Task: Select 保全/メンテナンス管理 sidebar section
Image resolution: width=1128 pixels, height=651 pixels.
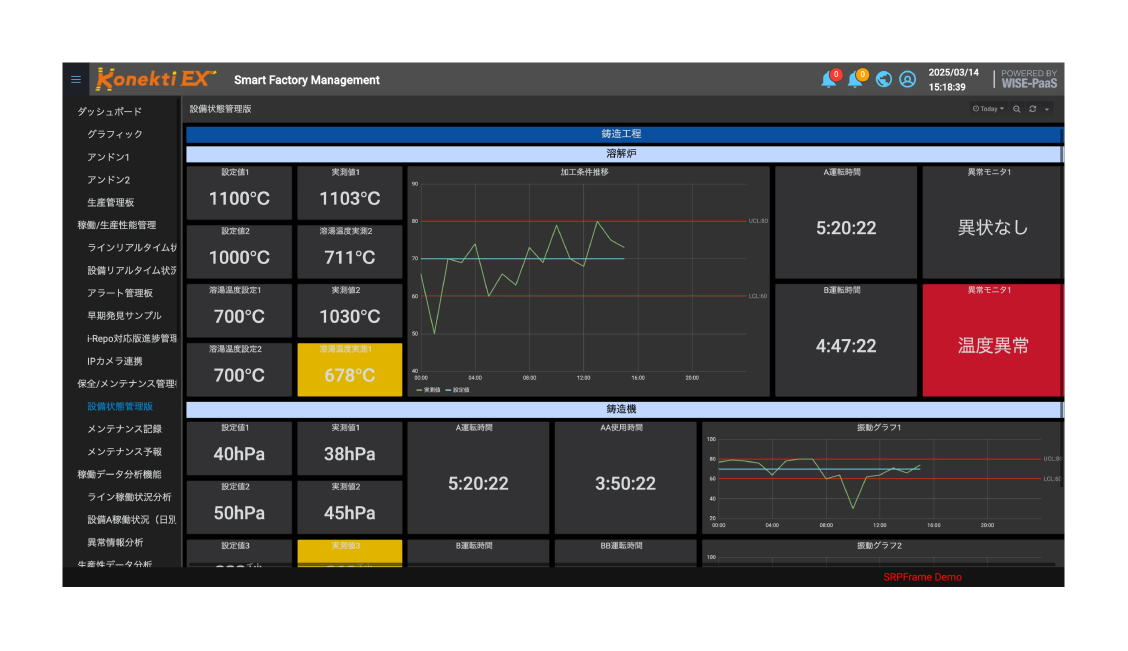Action: coord(127,383)
